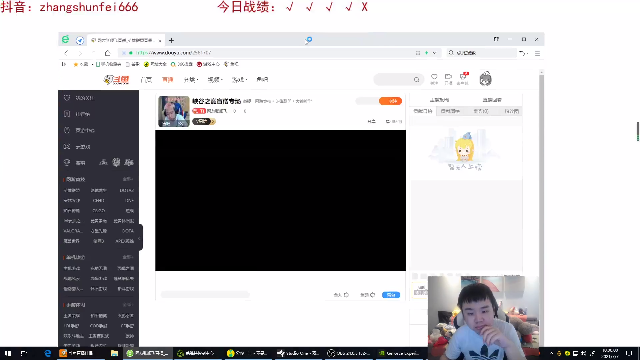Collapse the dark sidebar with its edge handle
Screen dimensions: 640x360
point(140,237)
